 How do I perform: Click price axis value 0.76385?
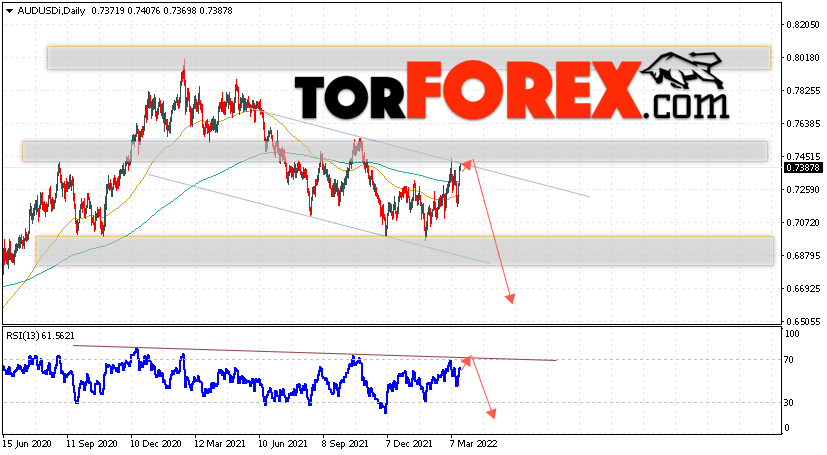(x=803, y=123)
